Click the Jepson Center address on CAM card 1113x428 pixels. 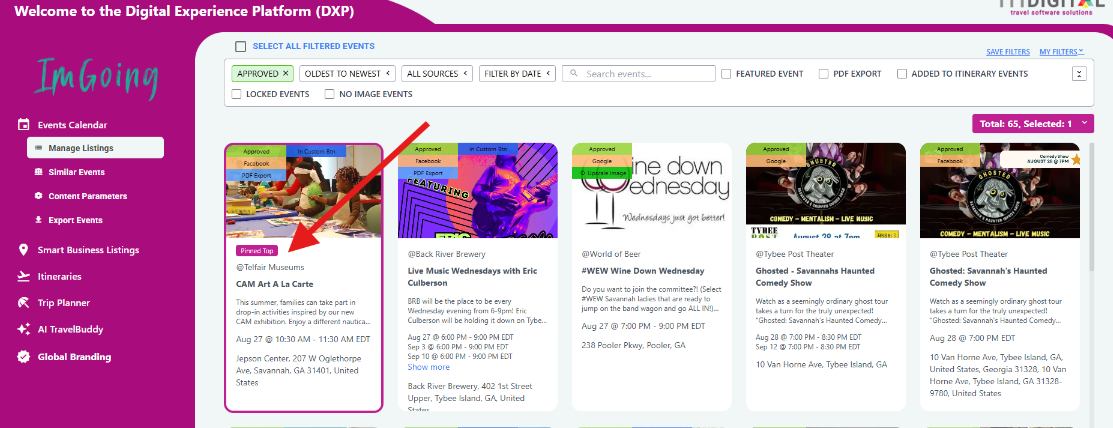pos(297,371)
